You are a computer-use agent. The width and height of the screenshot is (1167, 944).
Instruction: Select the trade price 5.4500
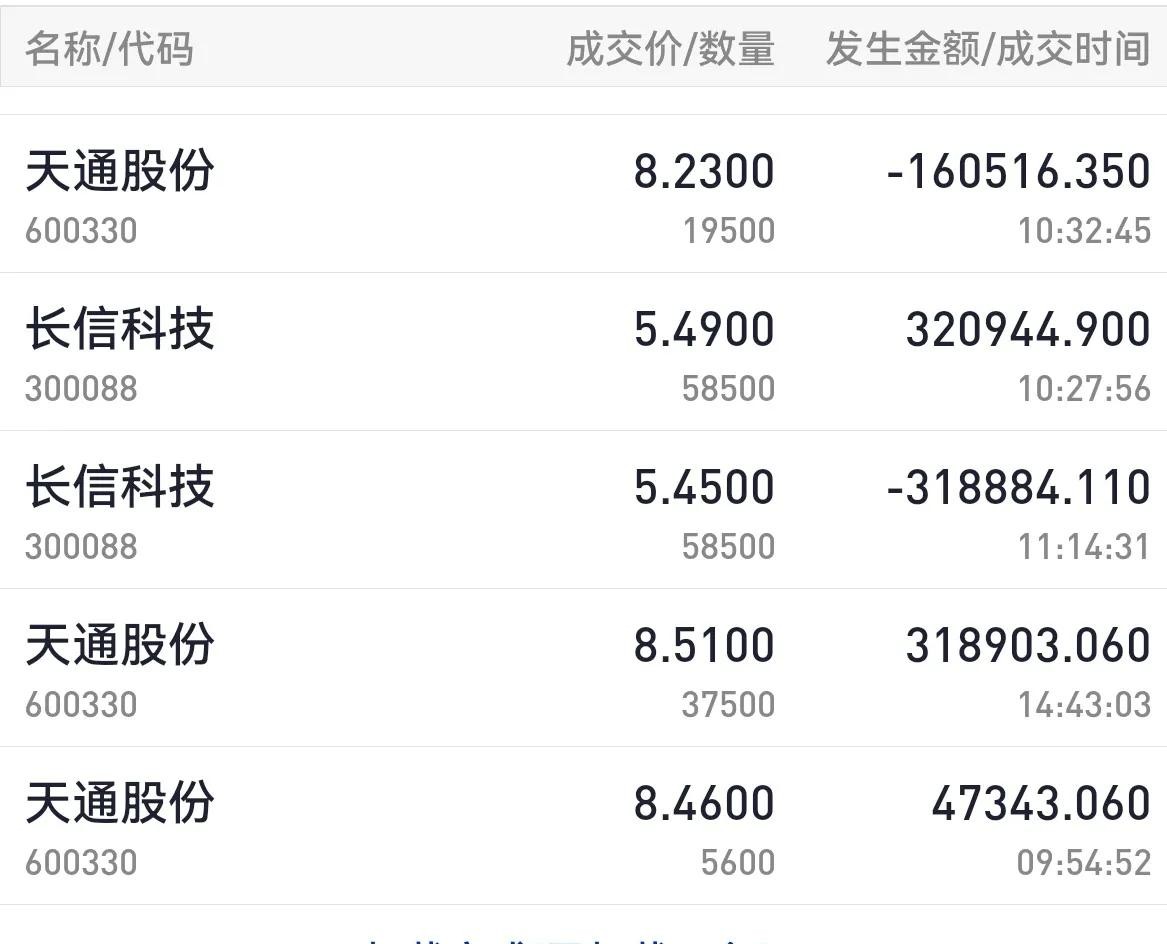tap(704, 487)
